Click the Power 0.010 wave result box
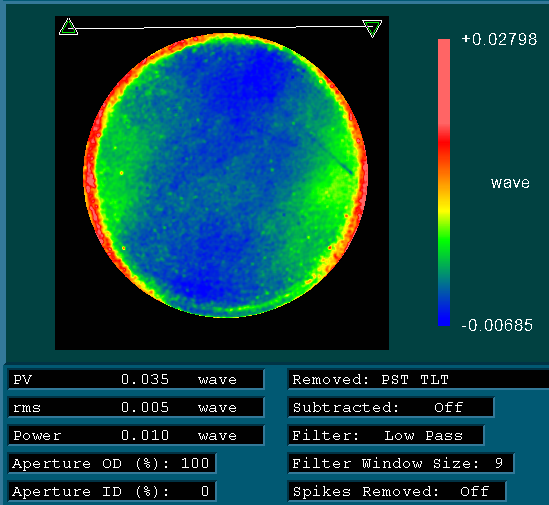Image resolution: width=549 pixels, height=505 pixels. click(x=136, y=435)
